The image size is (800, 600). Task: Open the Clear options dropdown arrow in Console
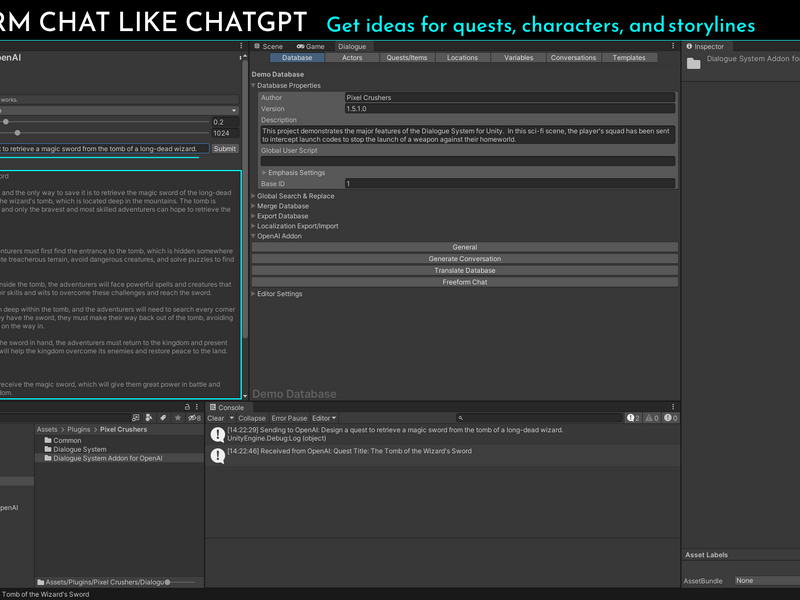[x=232, y=418]
